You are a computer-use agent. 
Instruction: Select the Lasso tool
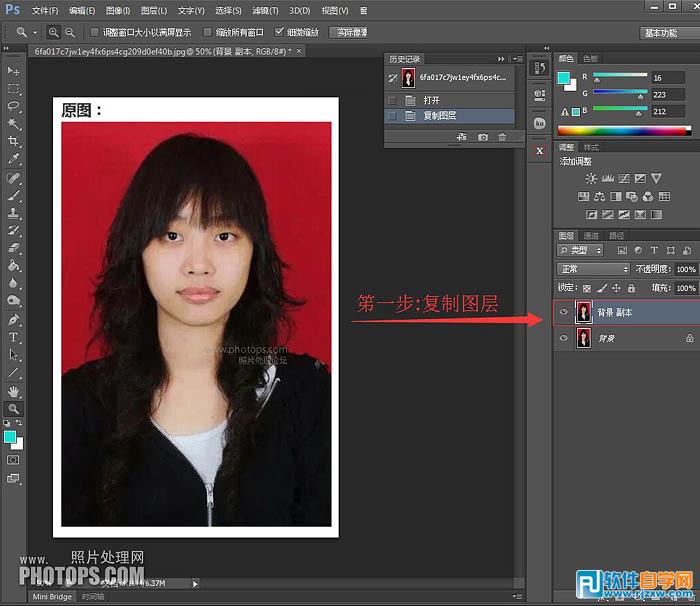[x=14, y=106]
